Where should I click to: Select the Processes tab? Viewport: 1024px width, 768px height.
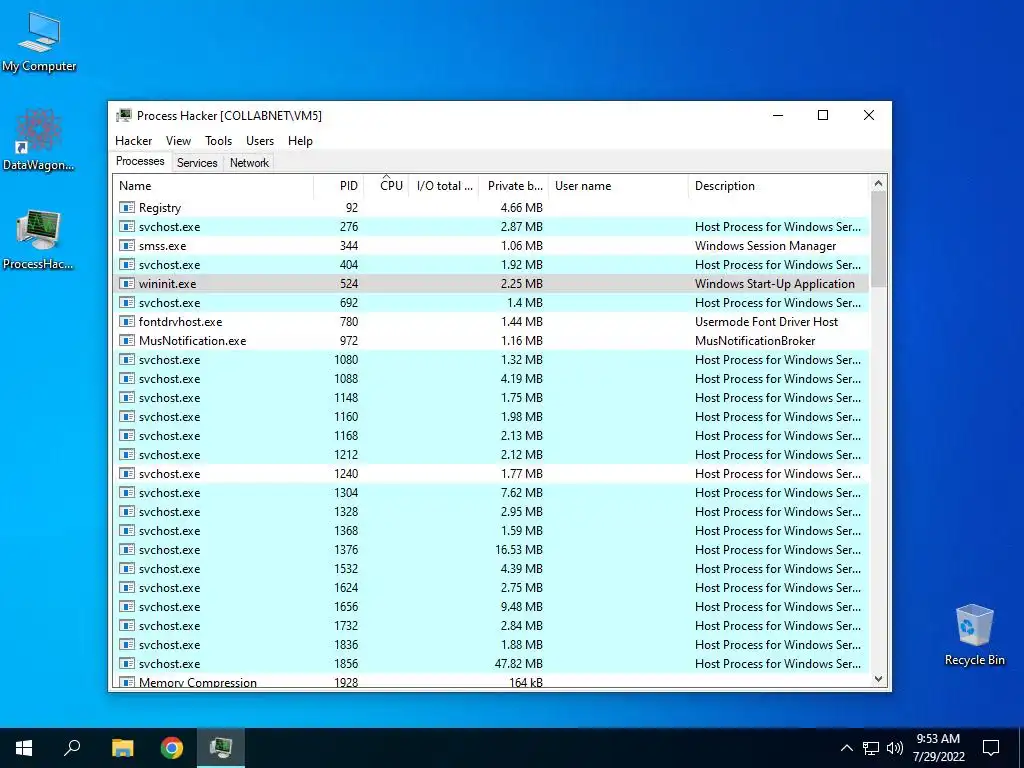140,161
